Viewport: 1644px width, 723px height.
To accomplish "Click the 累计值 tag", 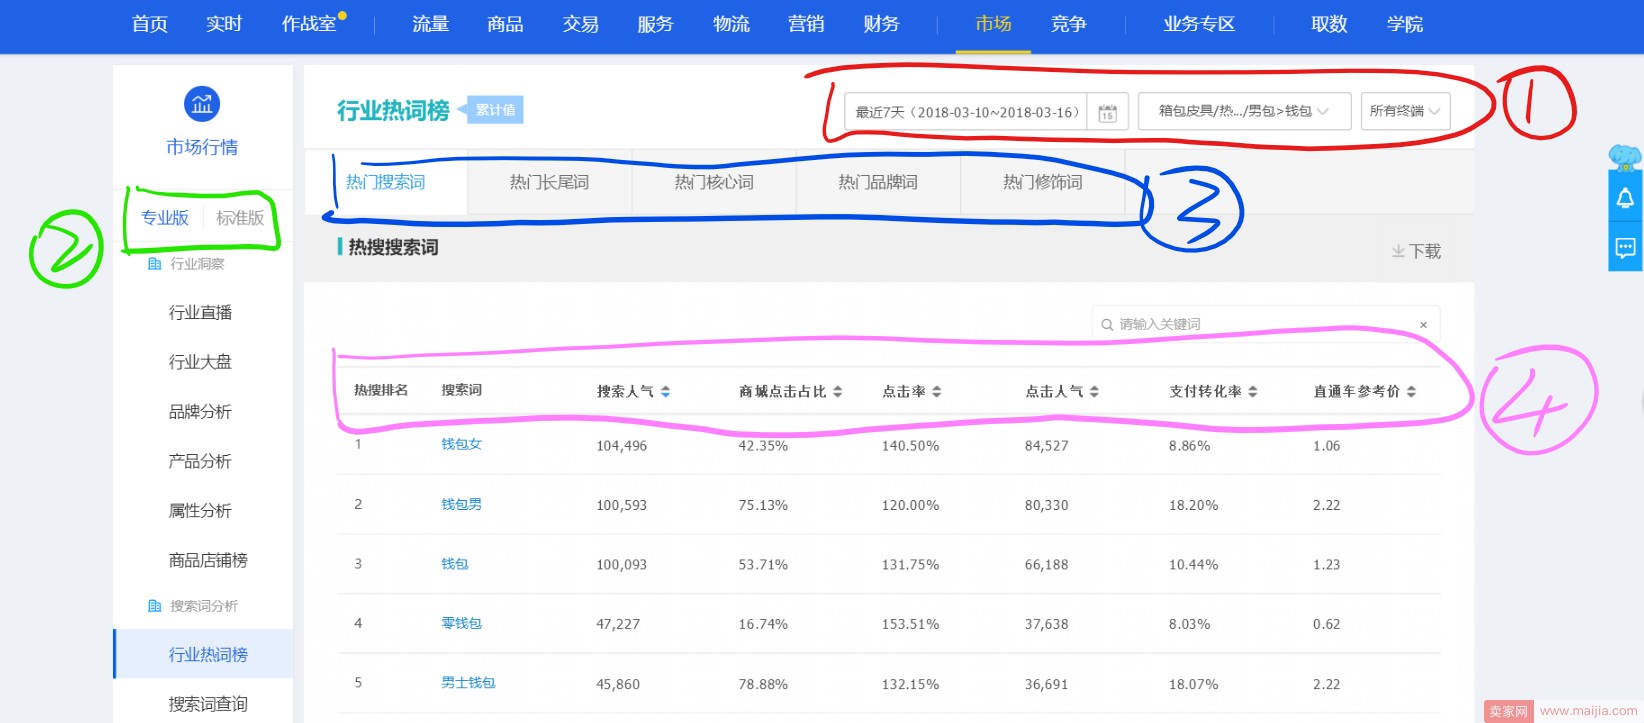I will click(495, 110).
